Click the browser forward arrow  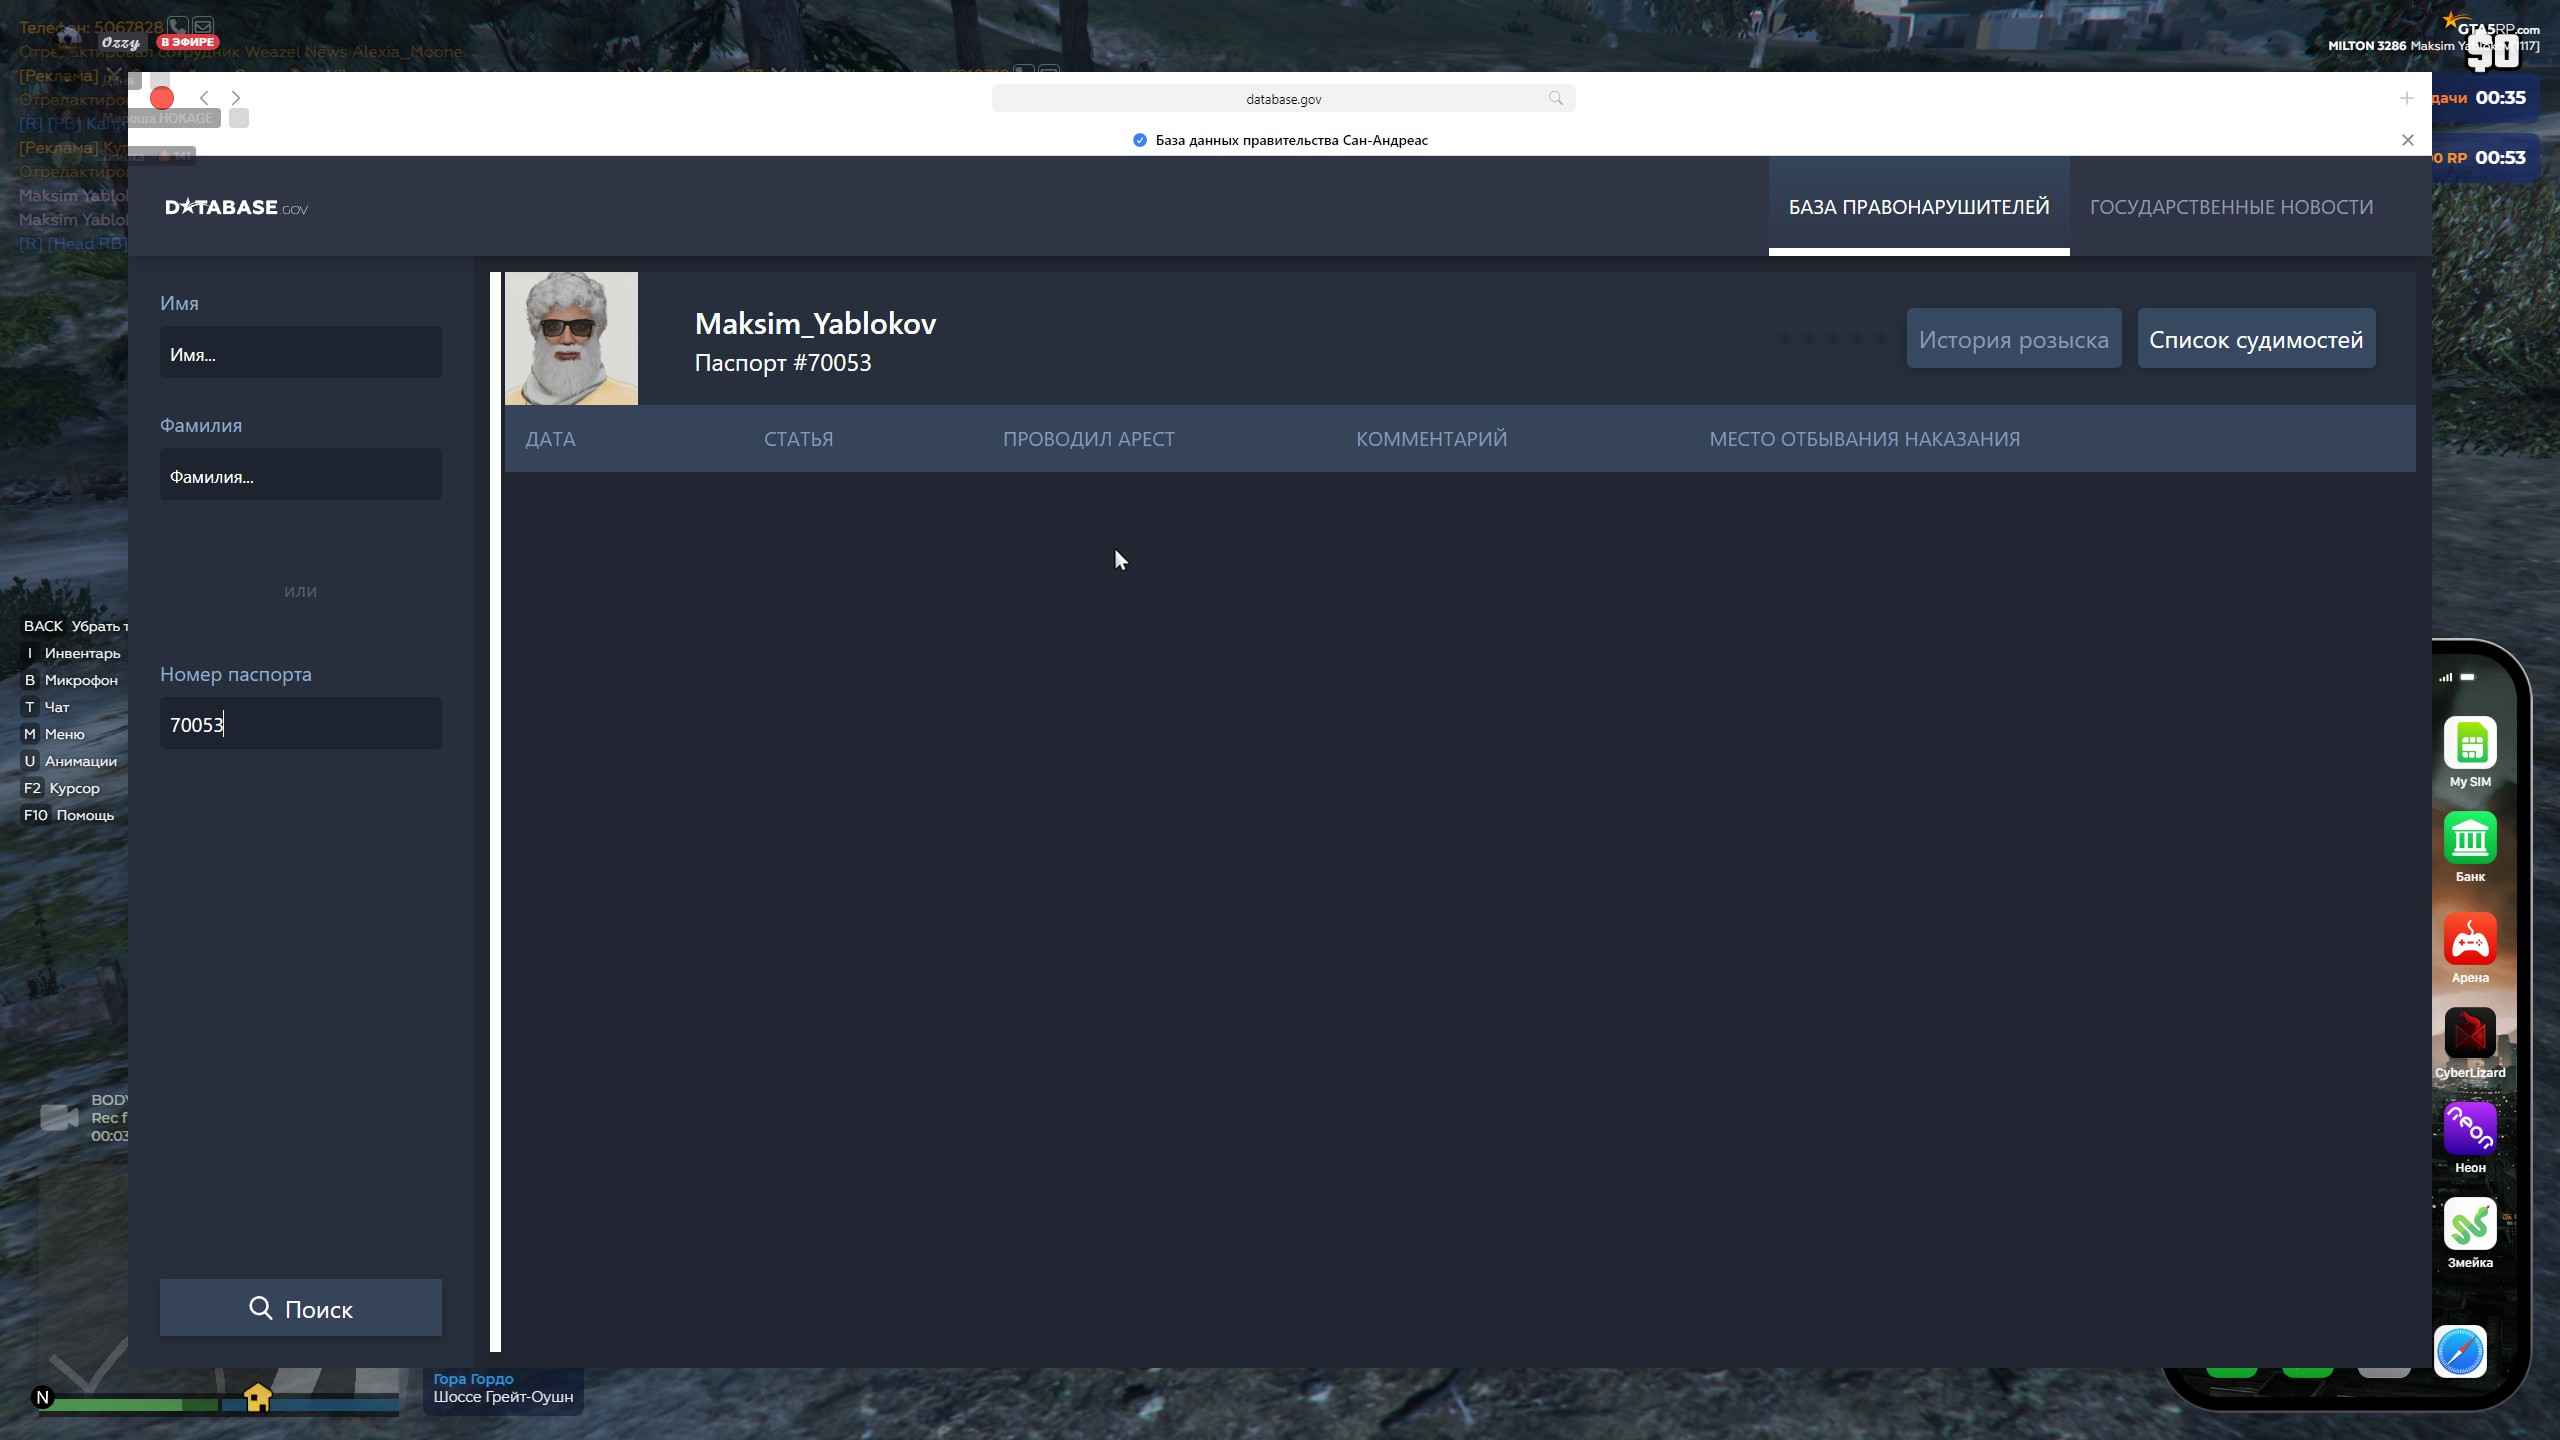coord(236,98)
